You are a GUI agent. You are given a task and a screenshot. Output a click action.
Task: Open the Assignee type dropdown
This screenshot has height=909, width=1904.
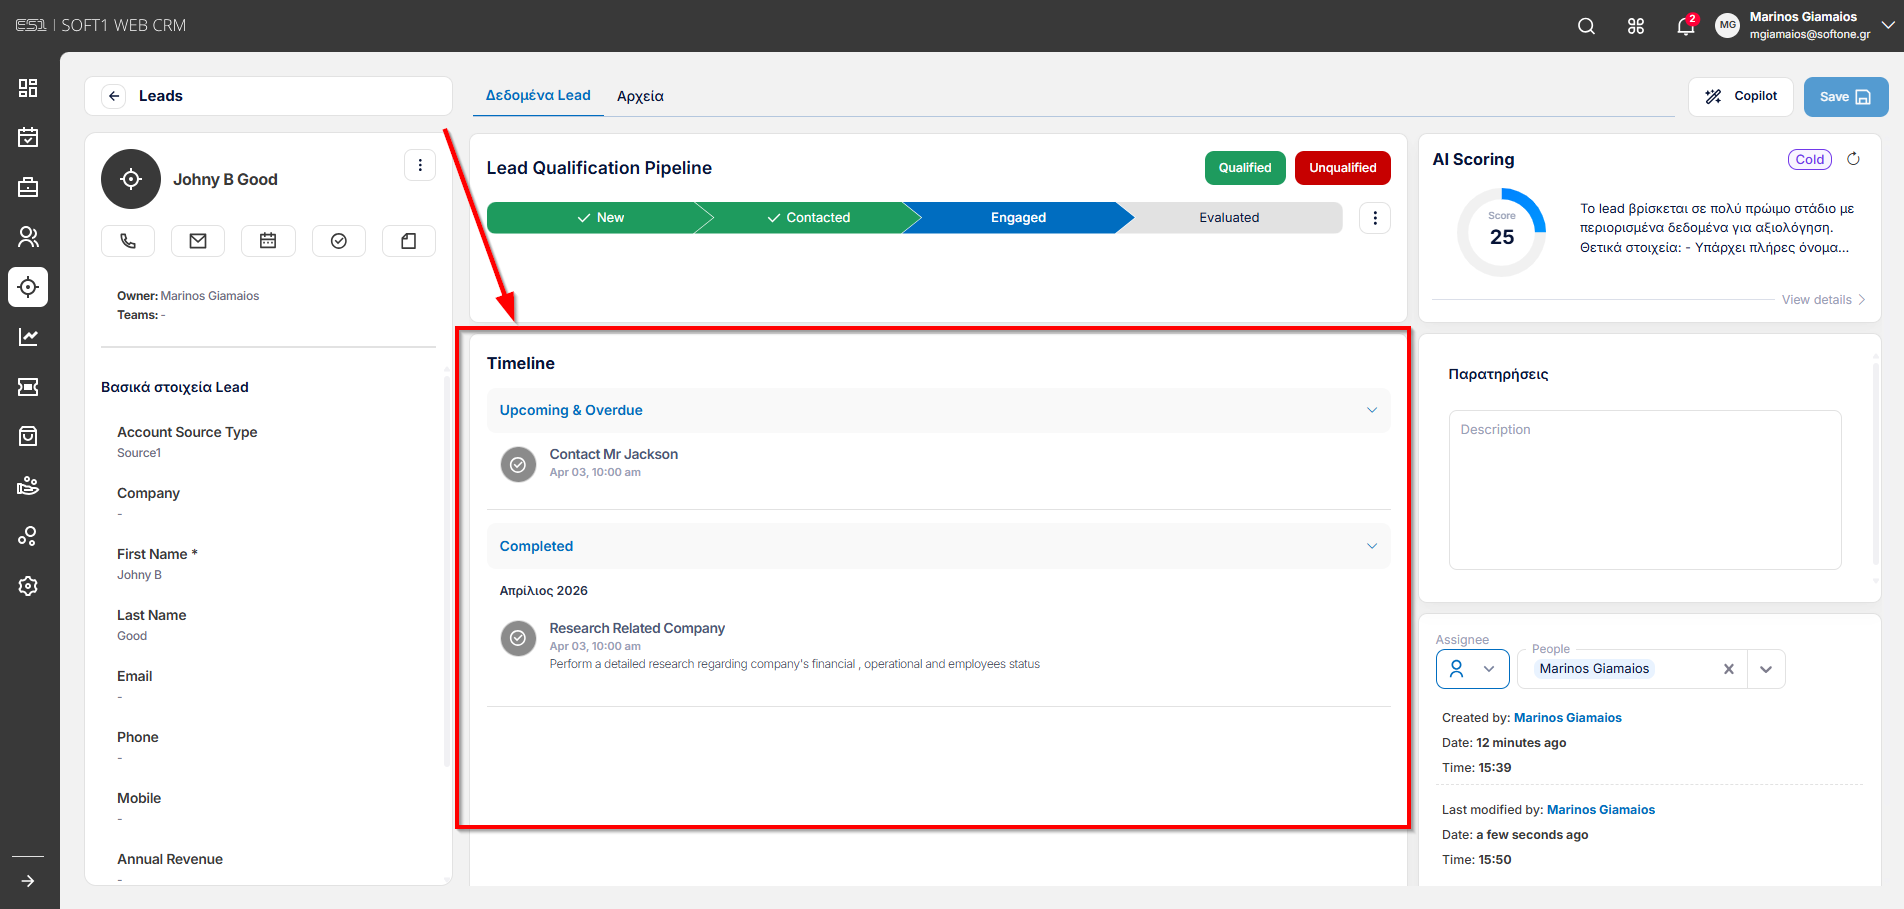click(1472, 669)
